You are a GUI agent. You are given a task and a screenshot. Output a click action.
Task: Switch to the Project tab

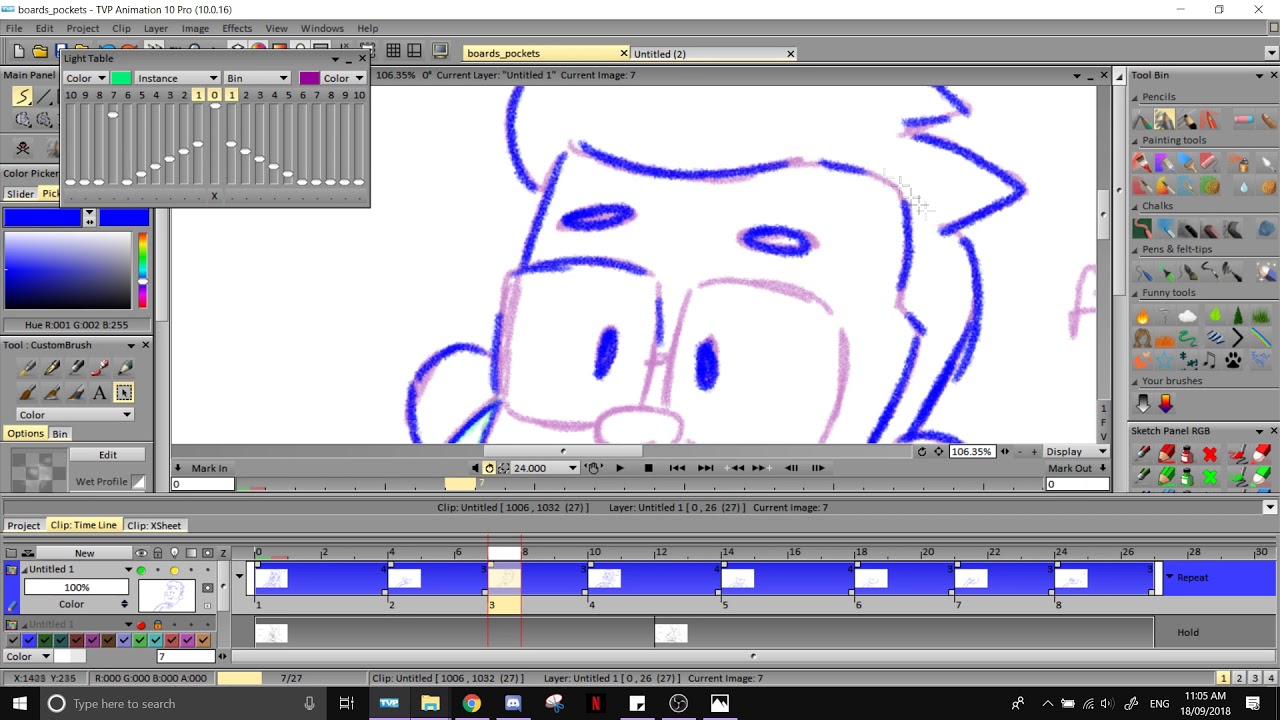24,526
